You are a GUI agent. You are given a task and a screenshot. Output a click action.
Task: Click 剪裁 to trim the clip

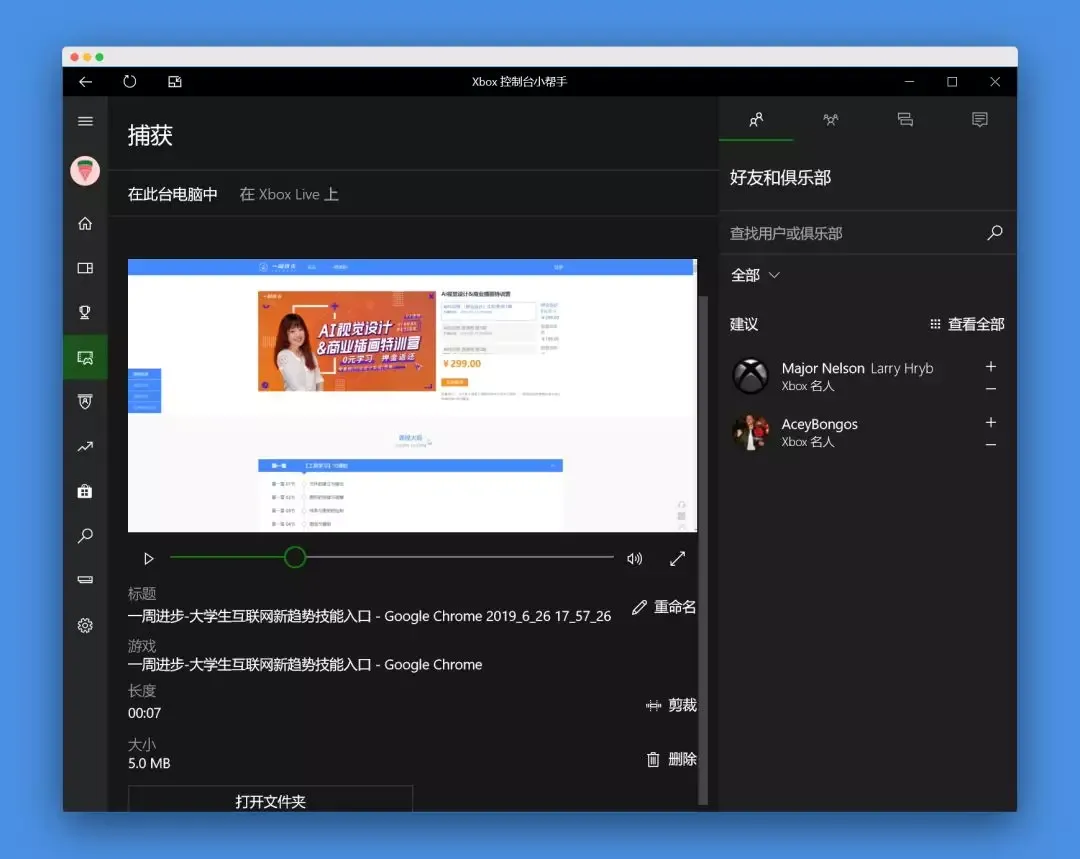pyautogui.click(x=671, y=705)
